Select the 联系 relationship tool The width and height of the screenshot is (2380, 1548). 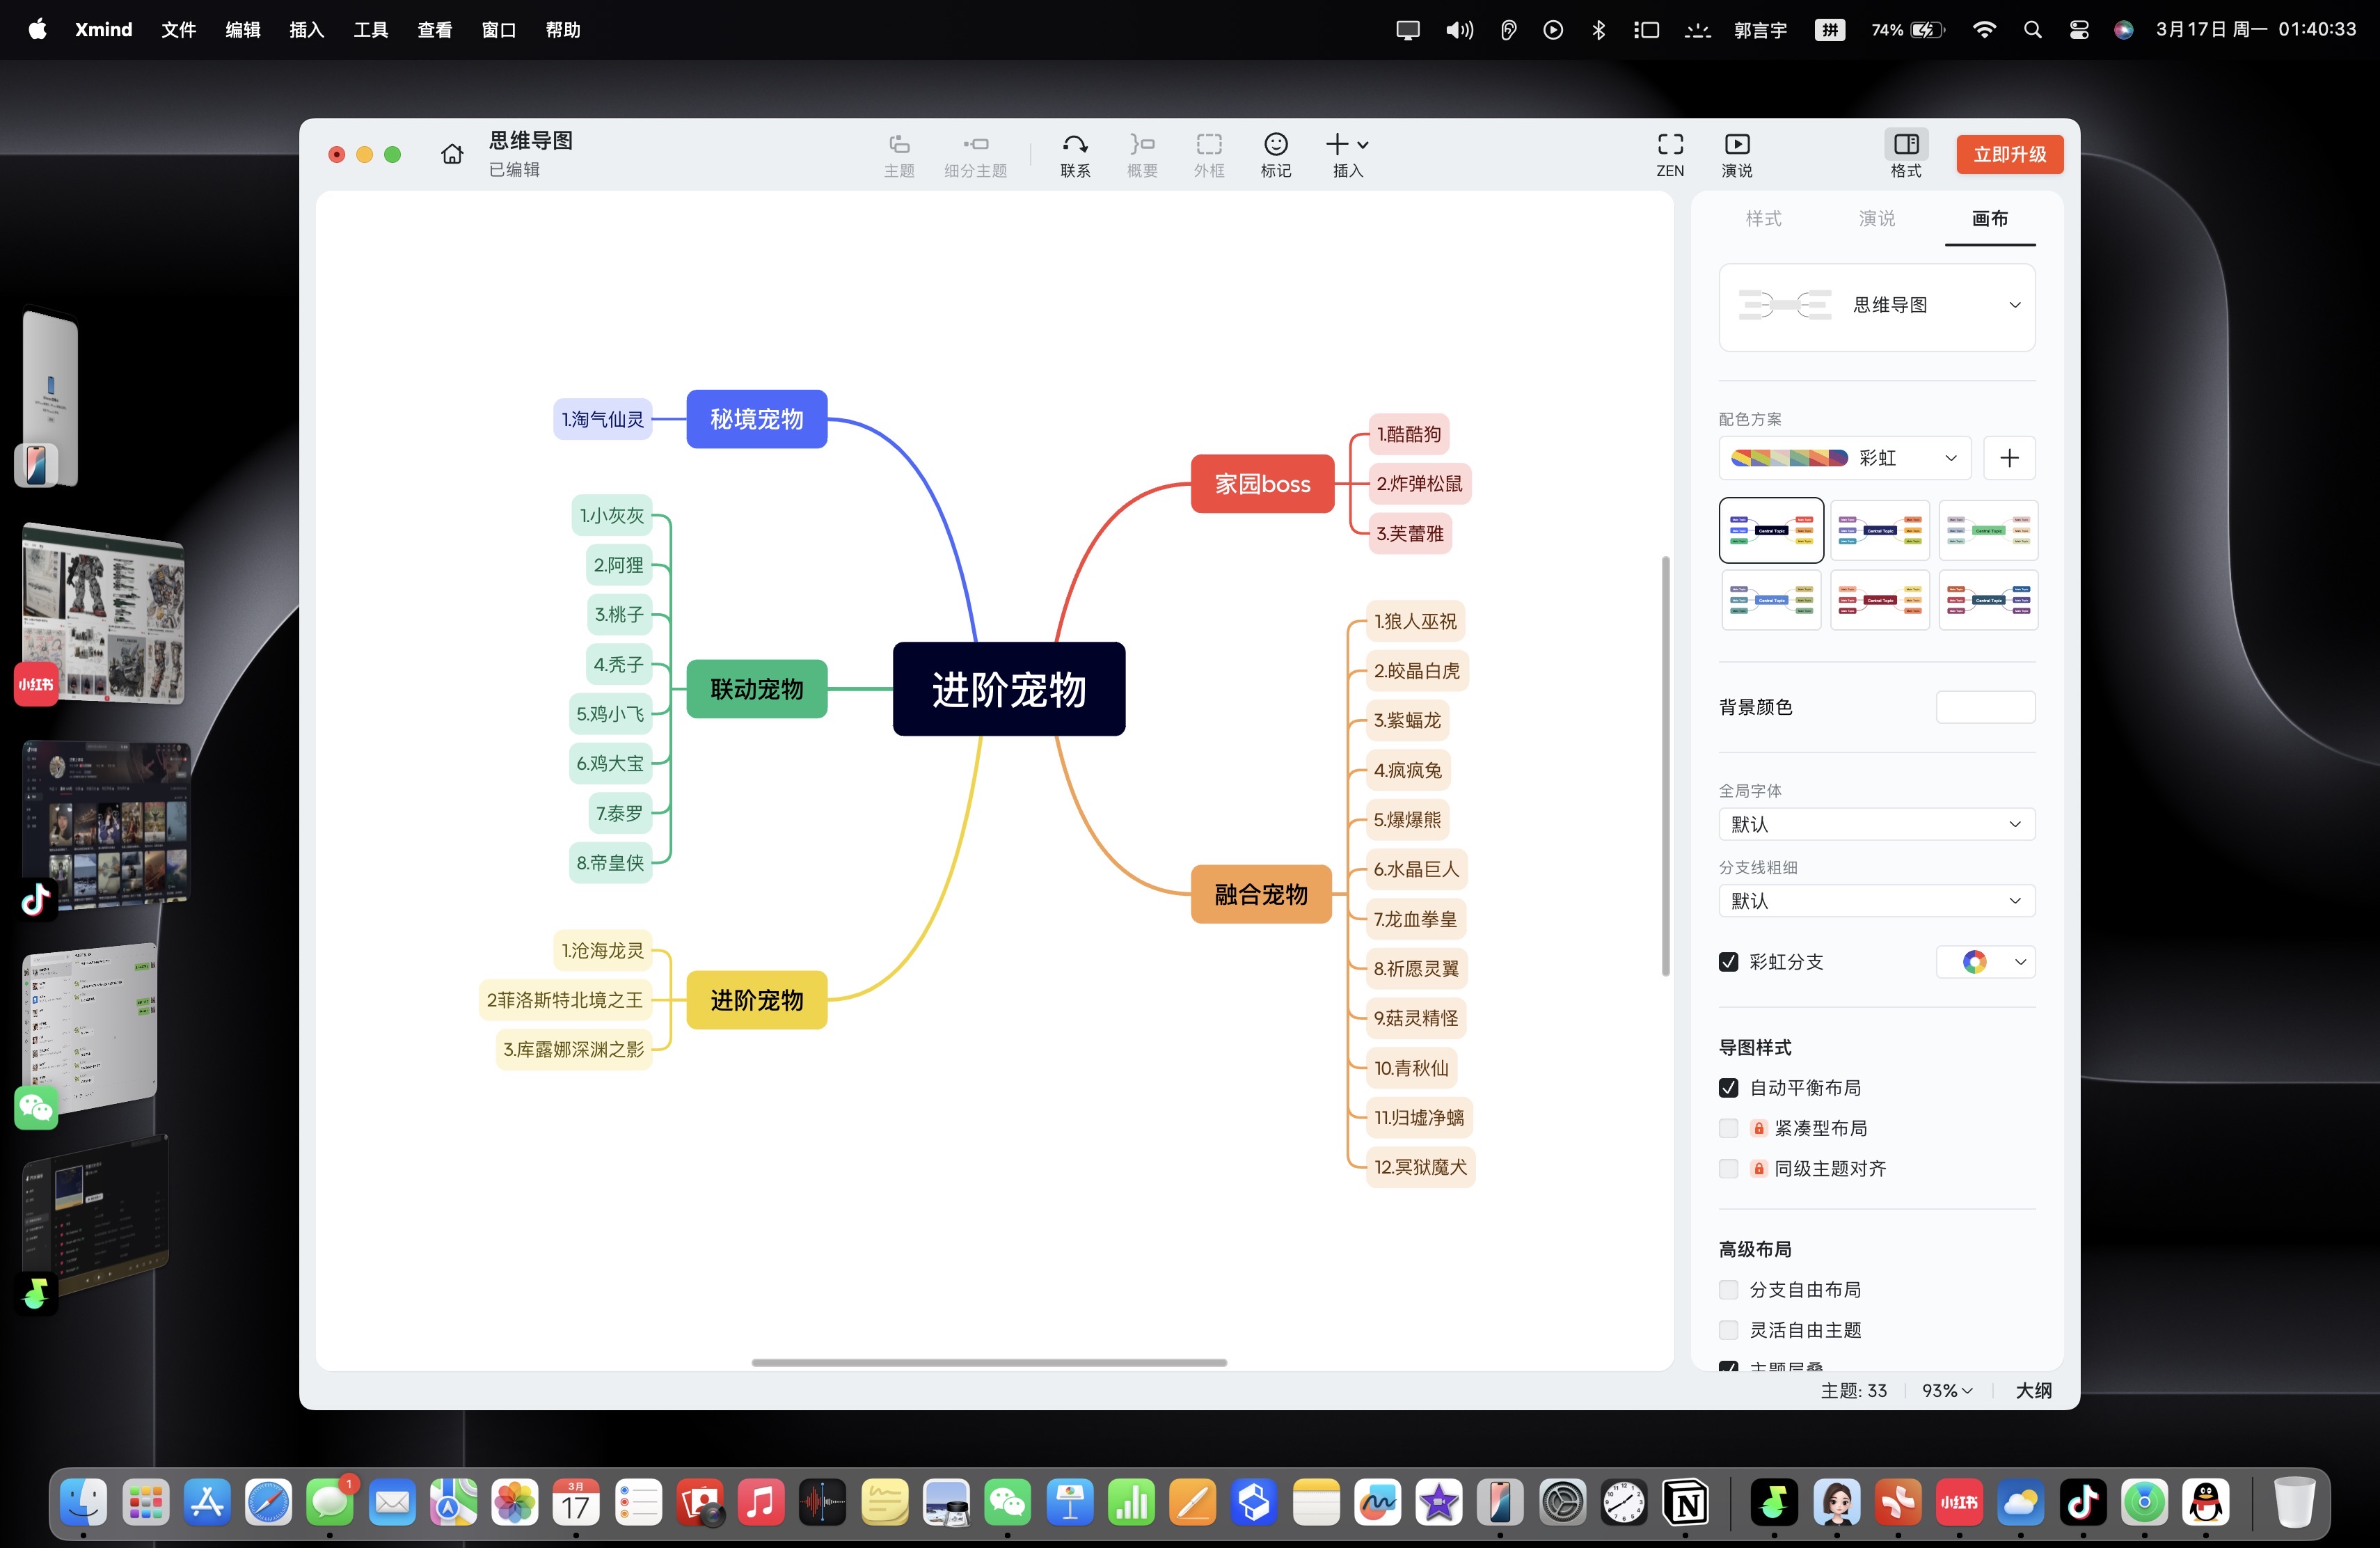click(1075, 155)
